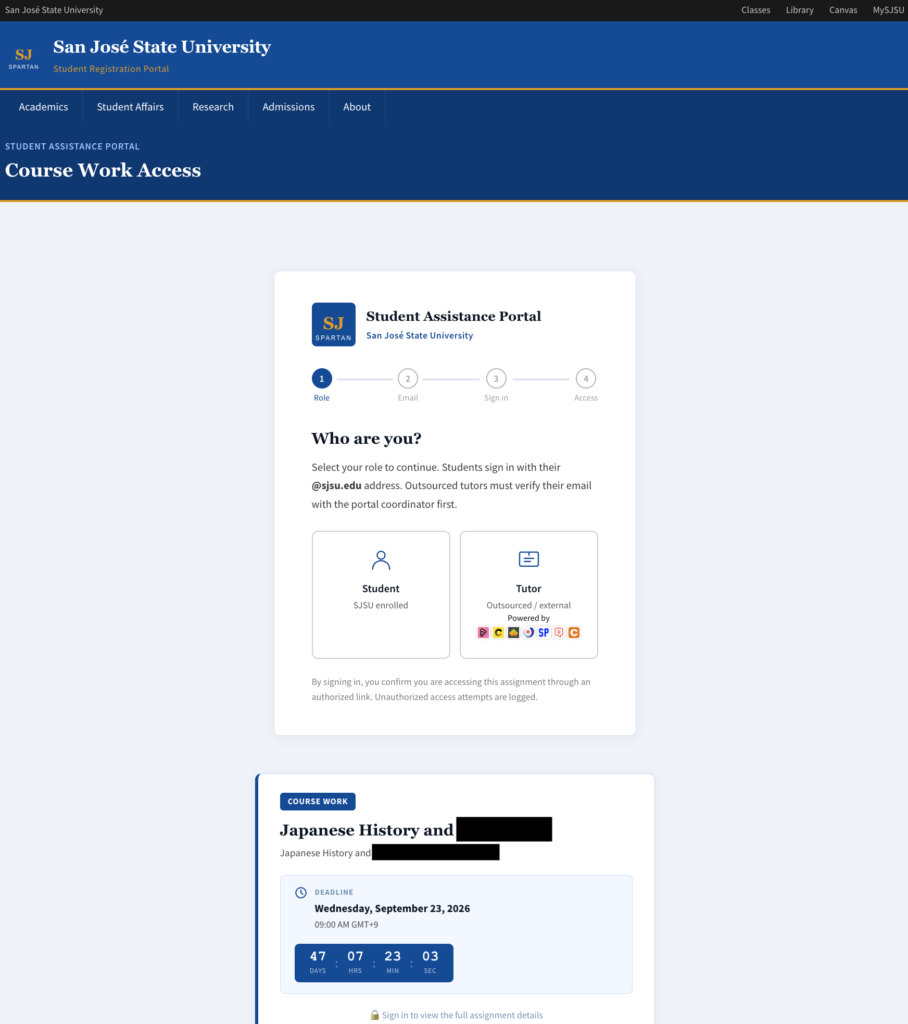Click the yellow C partner logo
Viewport: 908px width, 1024px height.
(498, 632)
